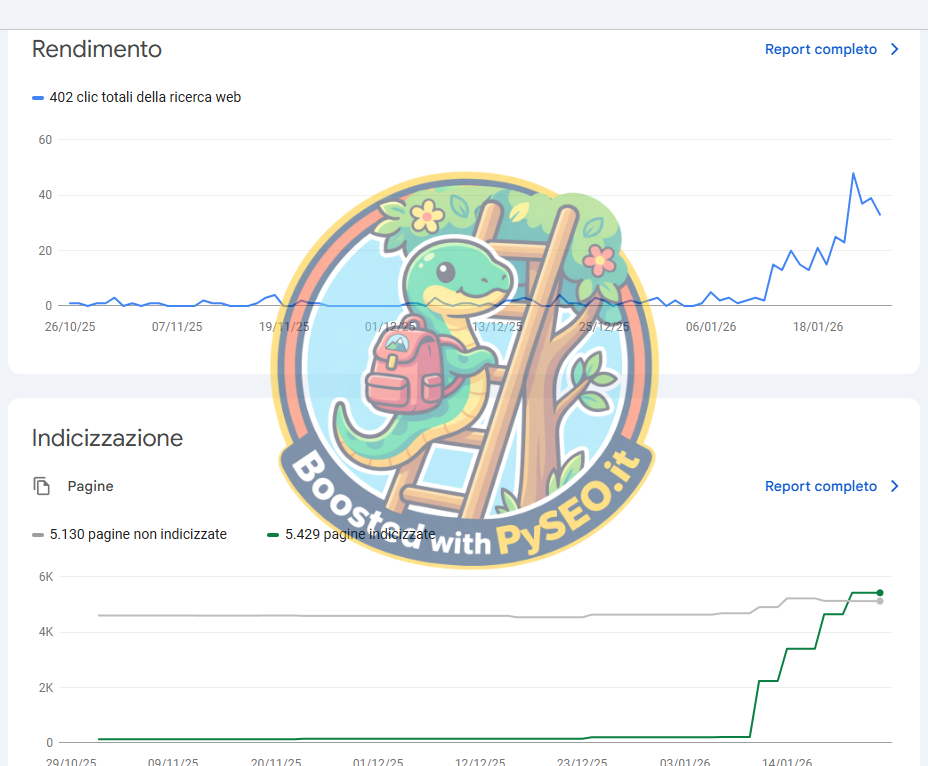Click the blue legend marker for clic totali
This screenshot has width=928, height=766.
[38, 98]
